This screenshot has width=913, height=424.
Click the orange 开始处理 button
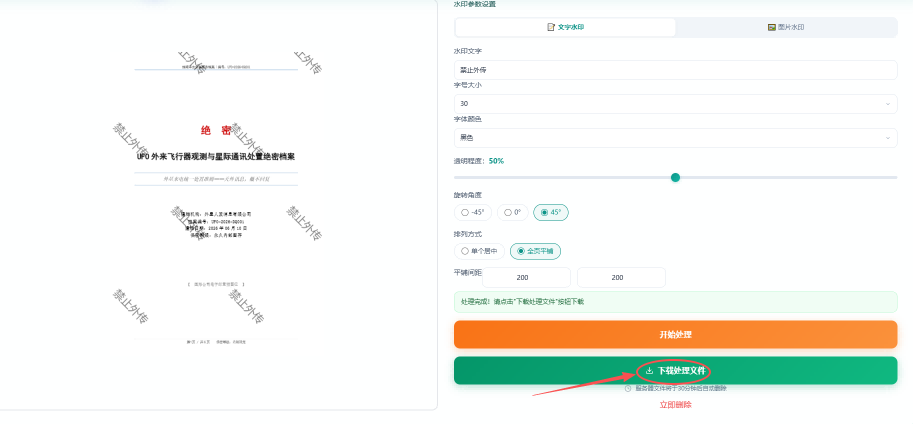[675, 335]
